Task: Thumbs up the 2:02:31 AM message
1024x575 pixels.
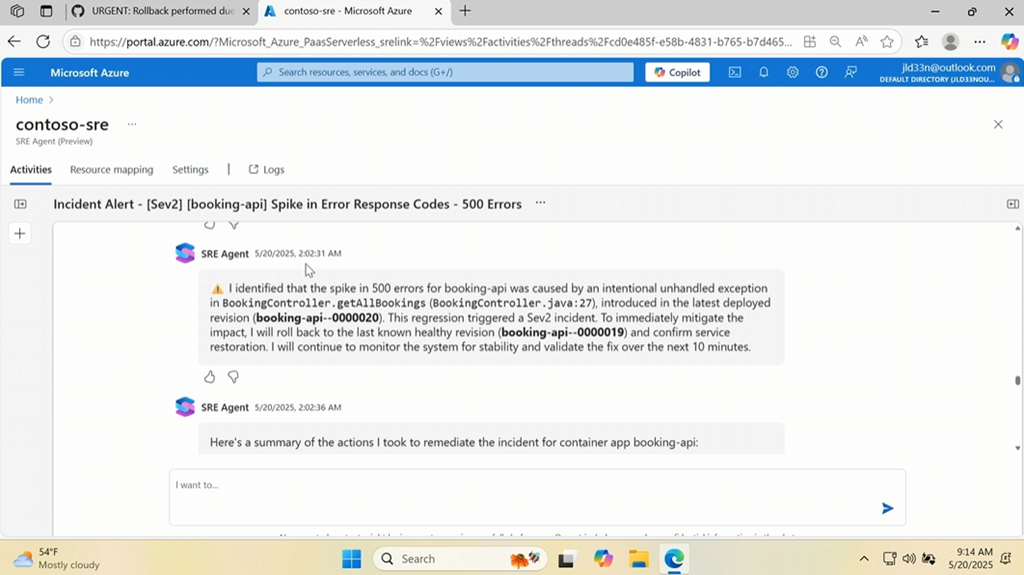Action: 210,376
